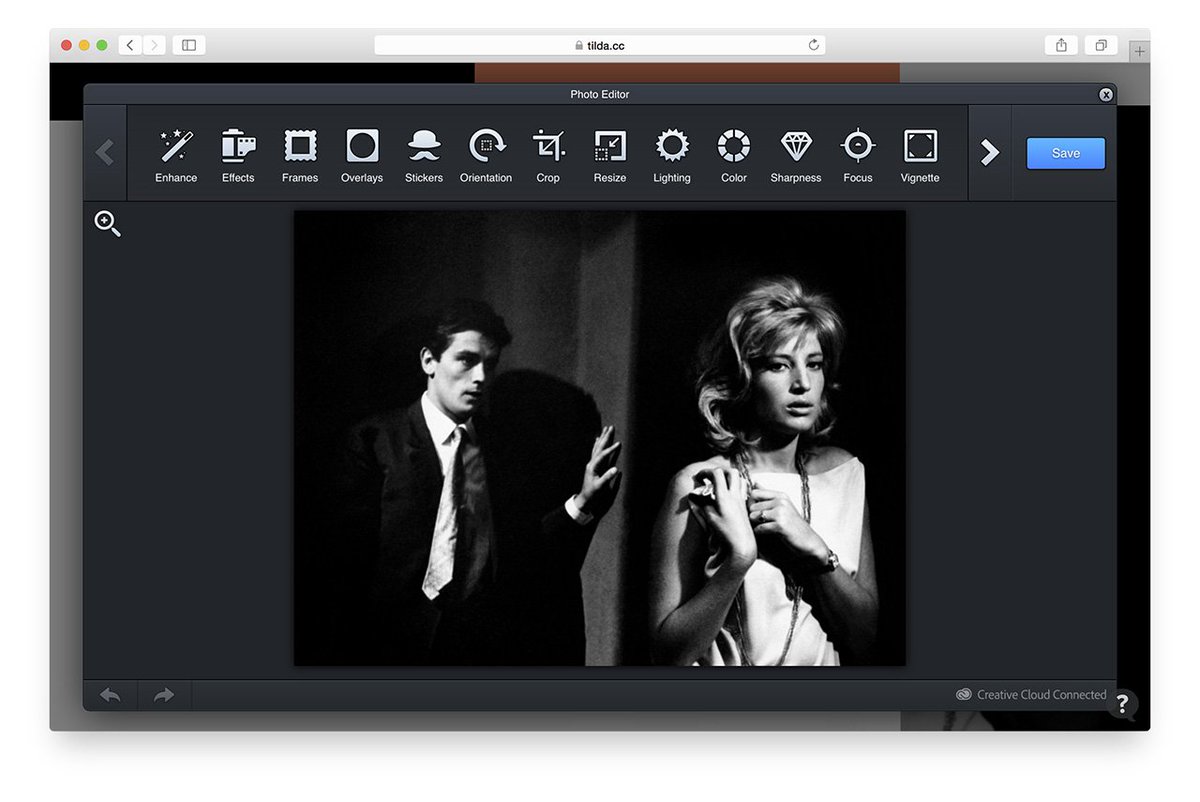Open the Sharpness diamond tool
1200x802 pixels.
(796, 155)
